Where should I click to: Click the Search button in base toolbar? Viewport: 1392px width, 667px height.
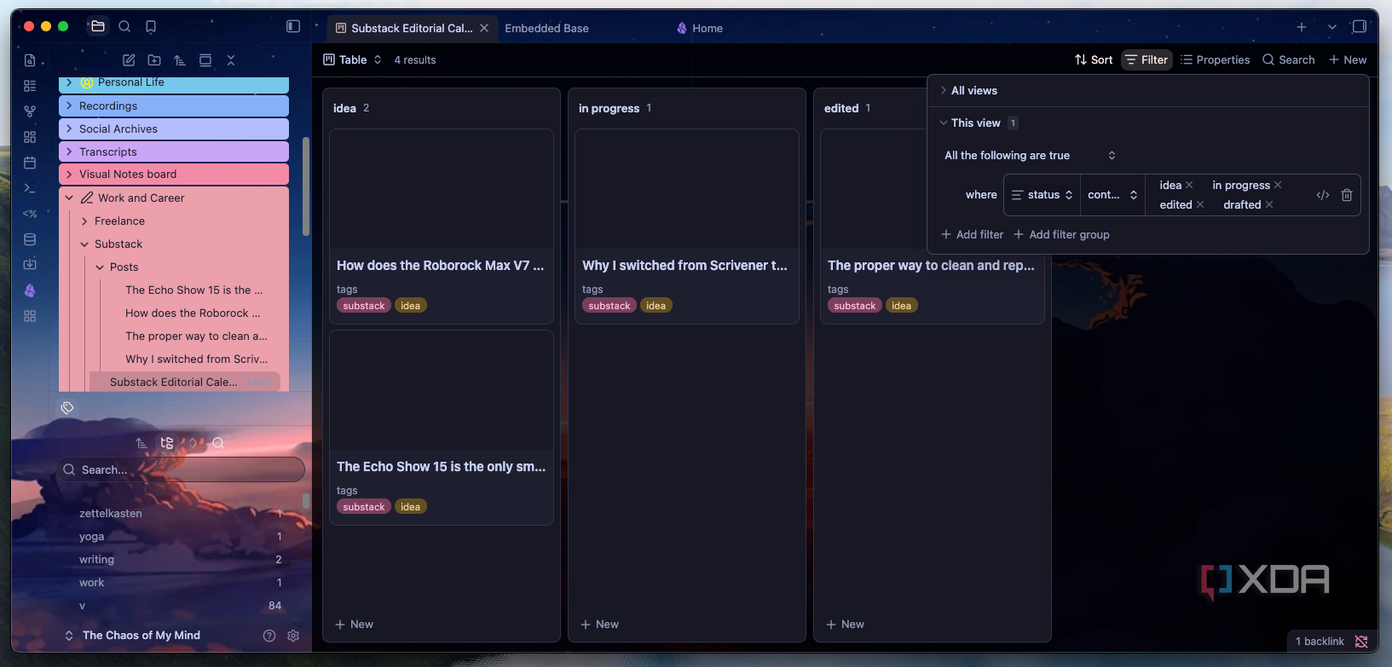pyautogui.click(x=1288, y=60)
